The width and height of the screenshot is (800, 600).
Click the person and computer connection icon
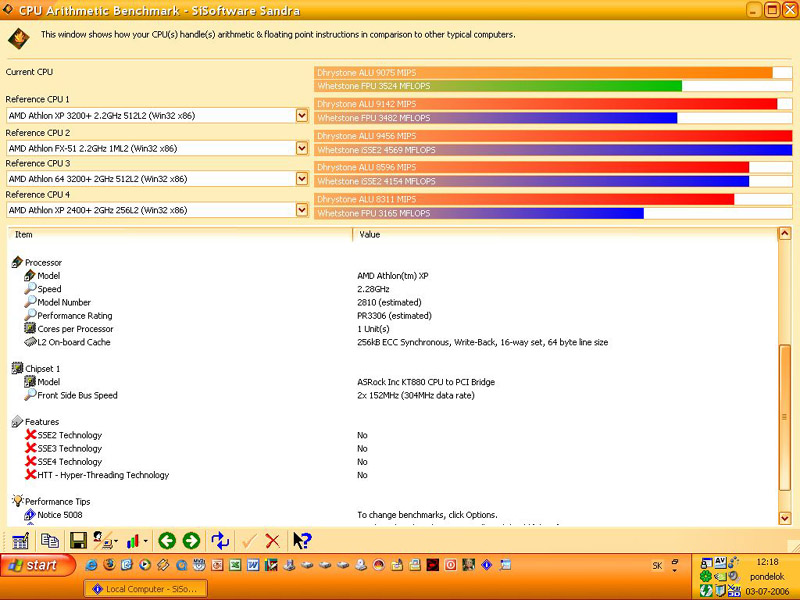point(102,540)
